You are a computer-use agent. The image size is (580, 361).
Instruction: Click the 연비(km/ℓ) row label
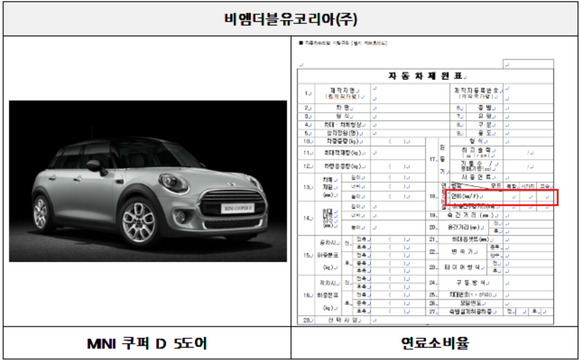click(466, 196)
